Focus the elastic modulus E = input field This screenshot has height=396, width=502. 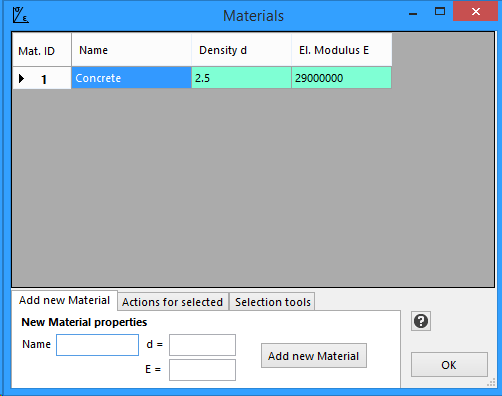click(x=202, y=370)
